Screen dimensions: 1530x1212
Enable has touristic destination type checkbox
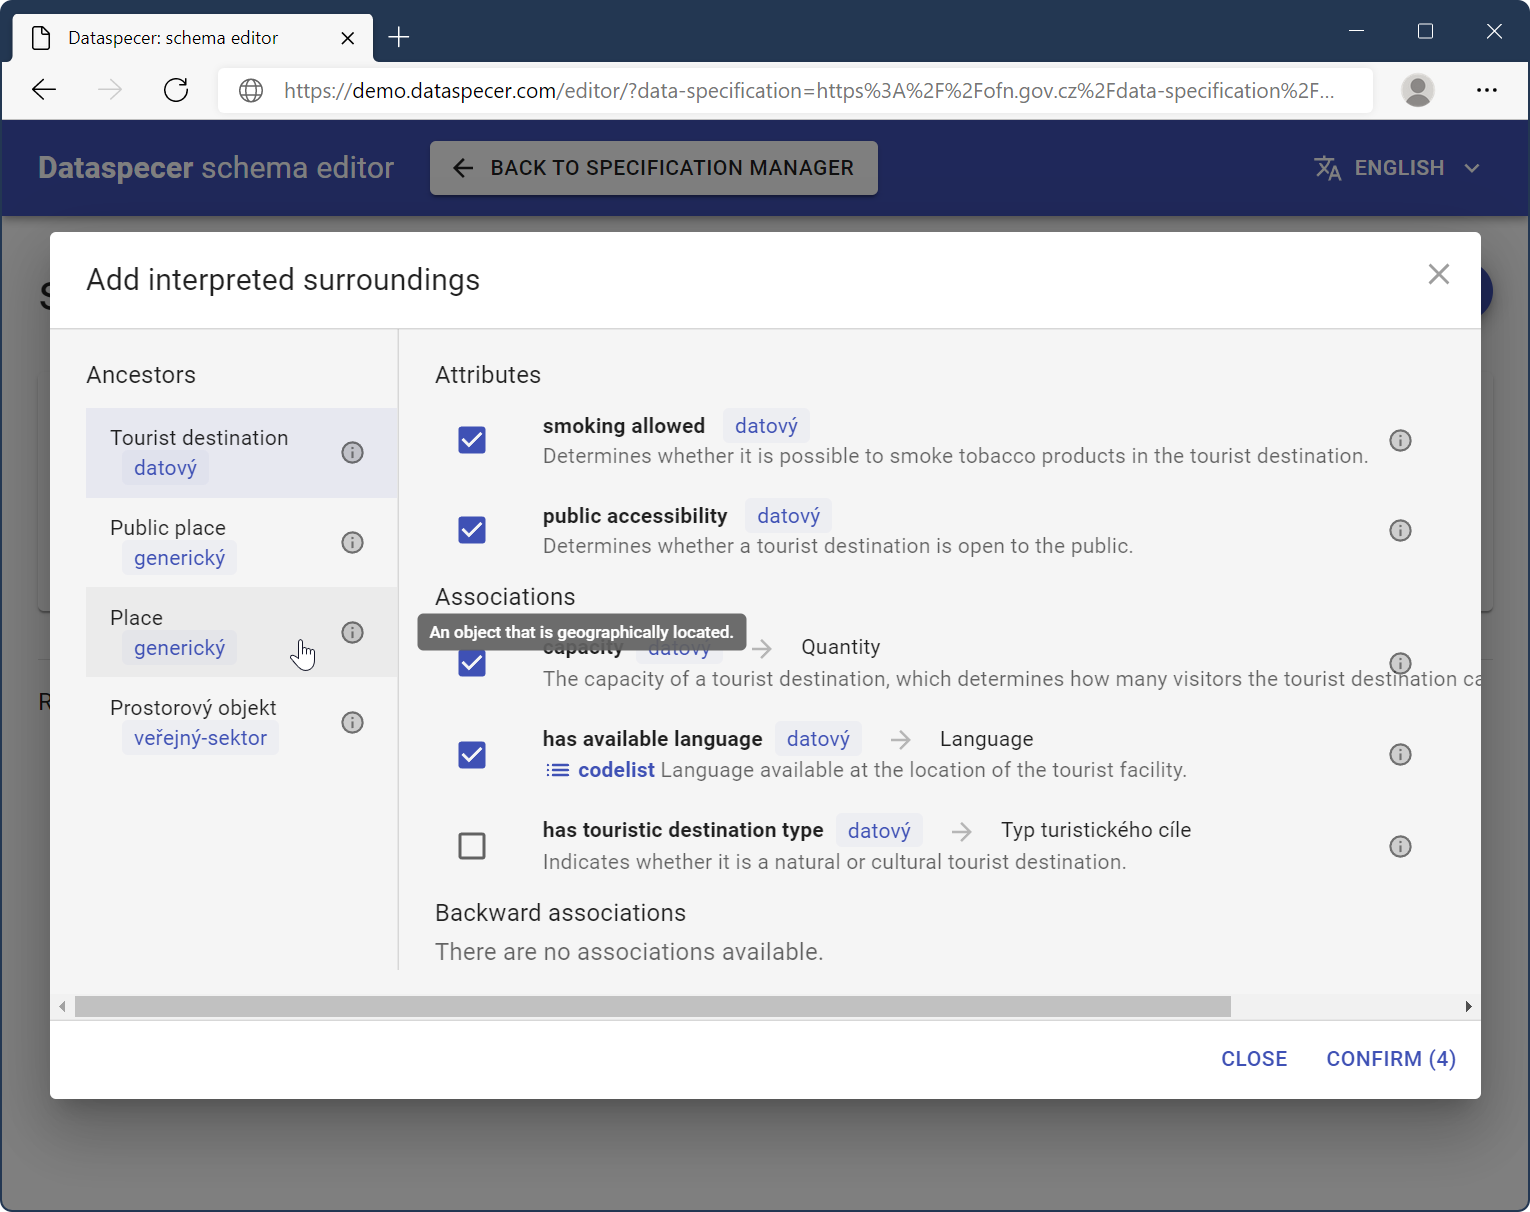point(472,847)
